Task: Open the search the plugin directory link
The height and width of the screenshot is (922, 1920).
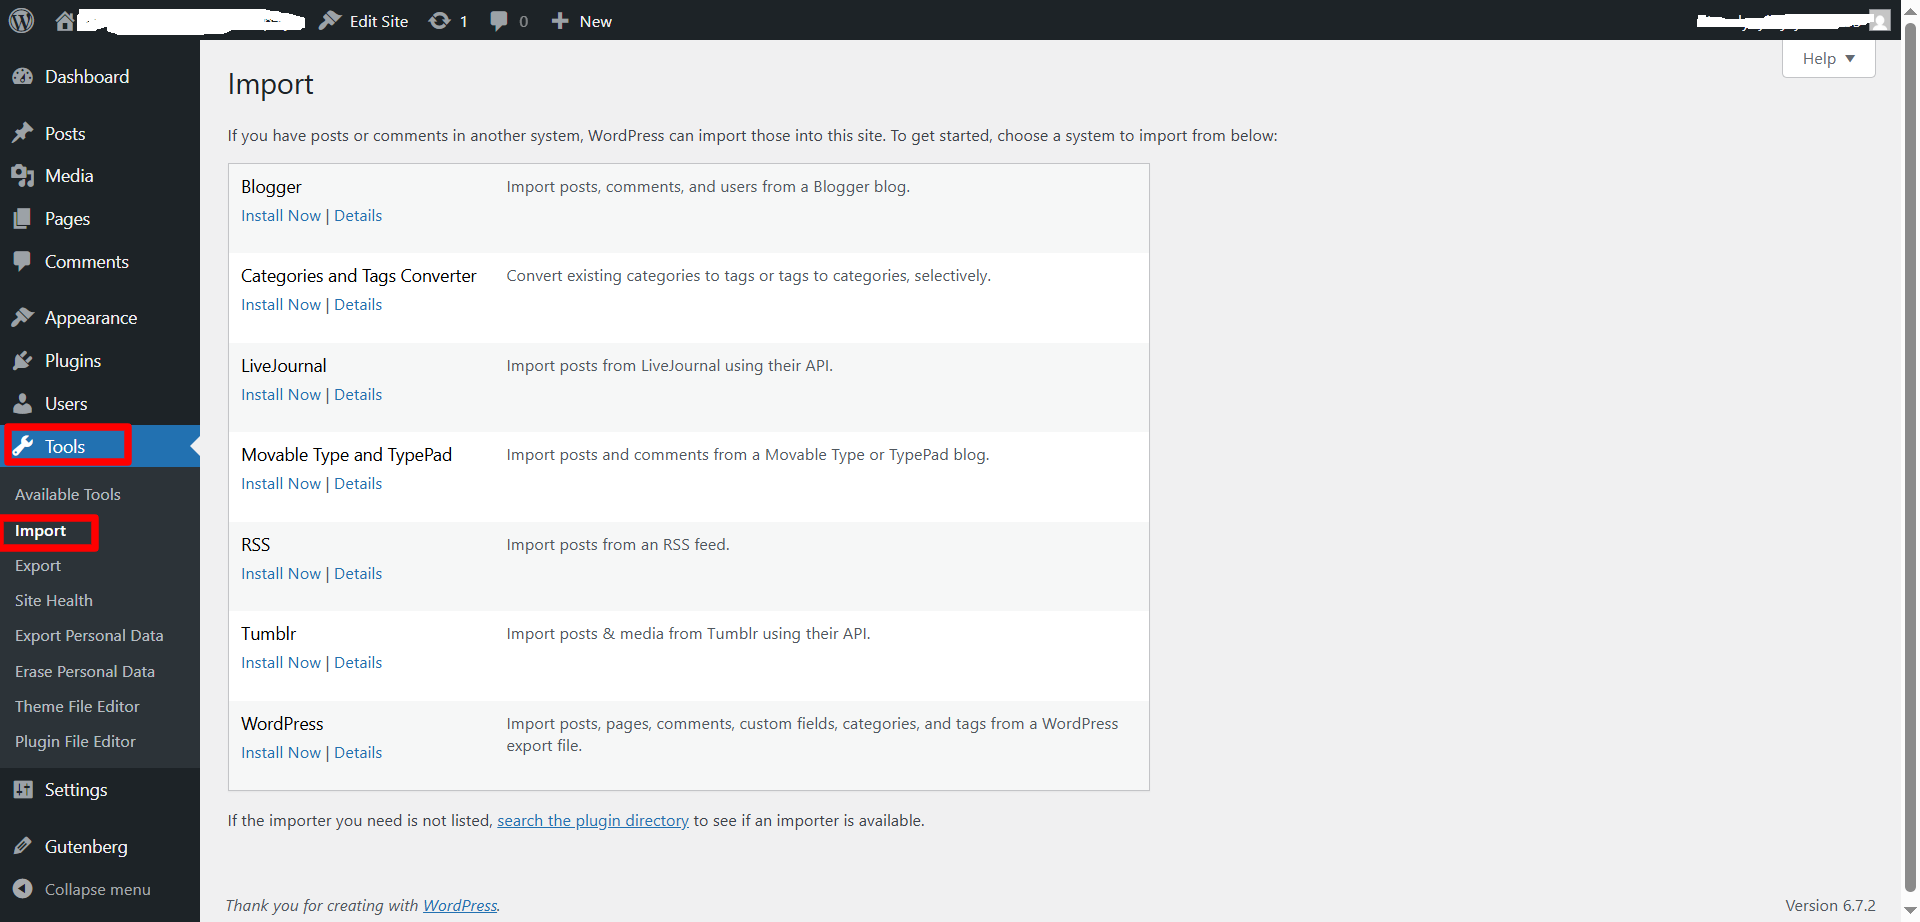Action: pyautogui.click(x=593, y=820)
